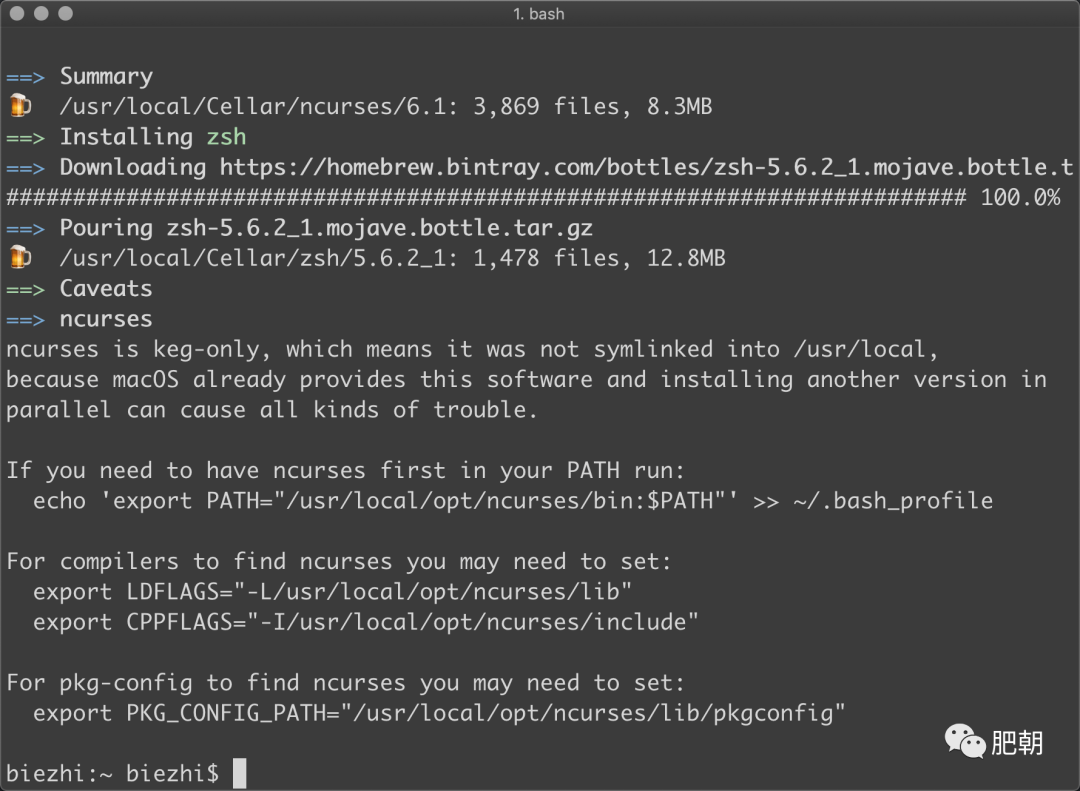The width and height of the screenshot is (1080, 791).
Task: Click the export CPPFLAGS command line
Action: [366, 622]
